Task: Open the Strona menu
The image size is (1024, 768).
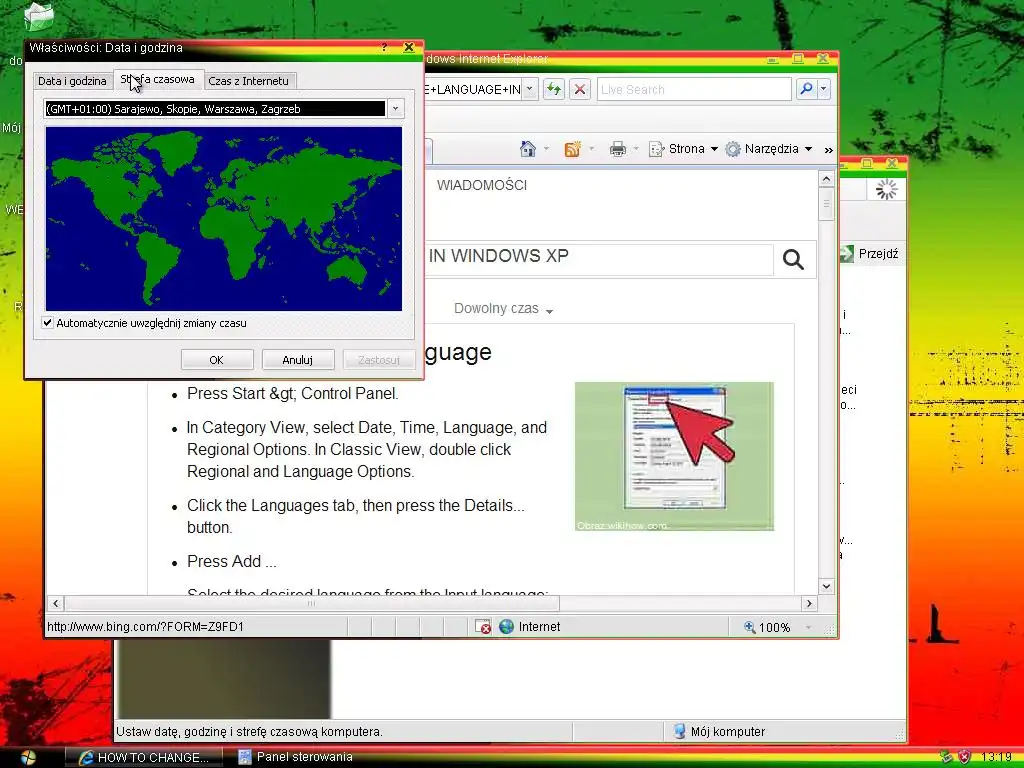Action: coord(683,149)
